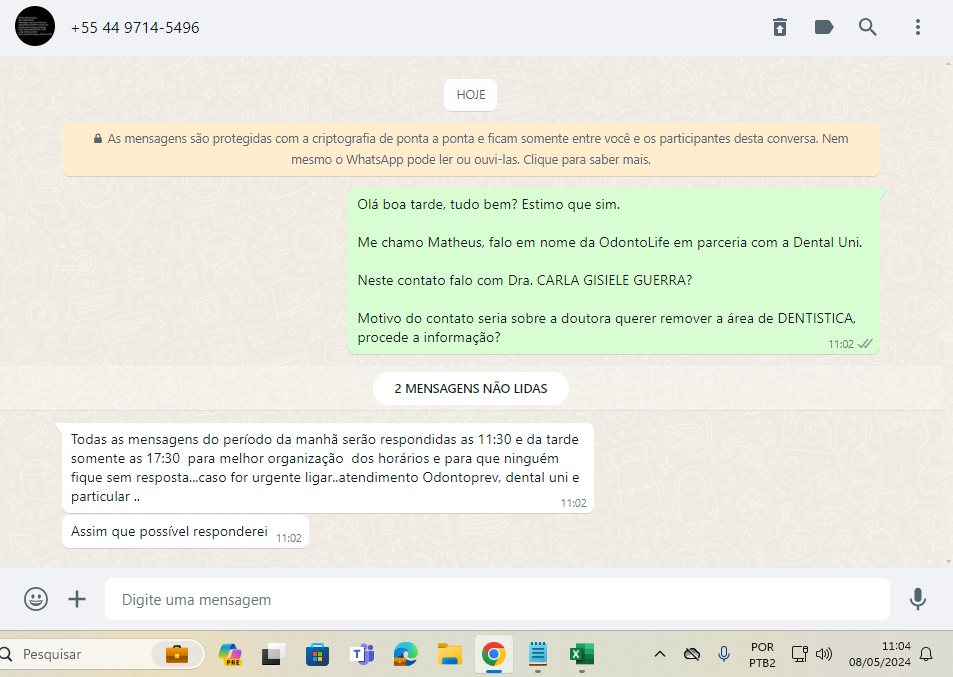Open the emoji picker
Image resolution: width=953 pixels, height=677 pixels.
pos(36,599)
